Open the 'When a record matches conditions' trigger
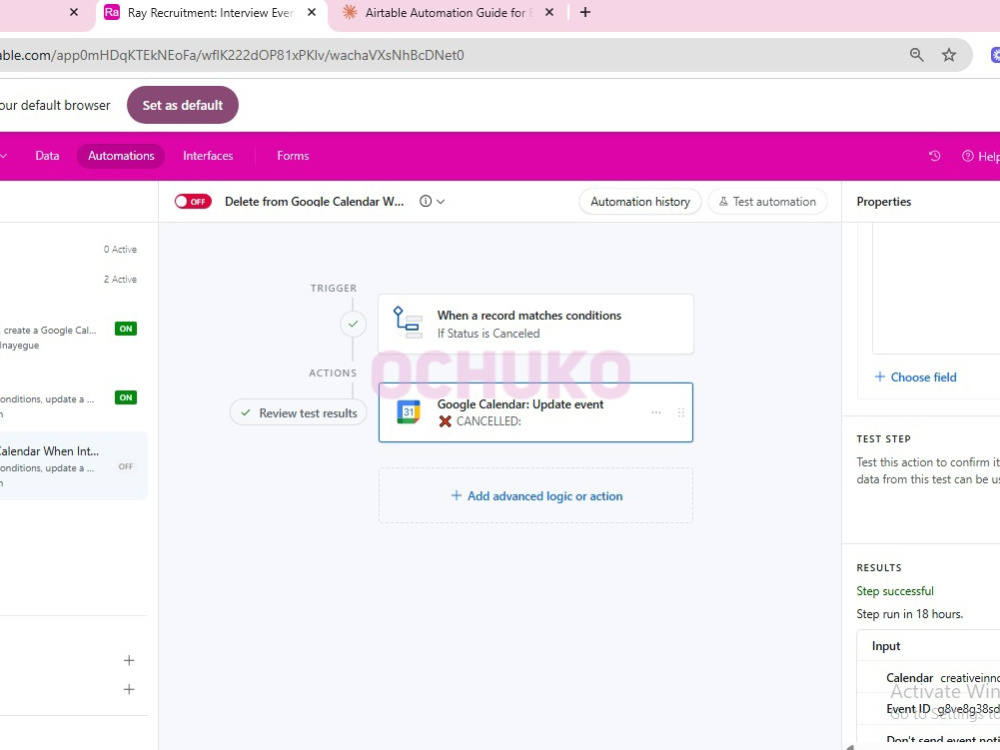This screenshot has width=1000, height=750. pos(536,324)
